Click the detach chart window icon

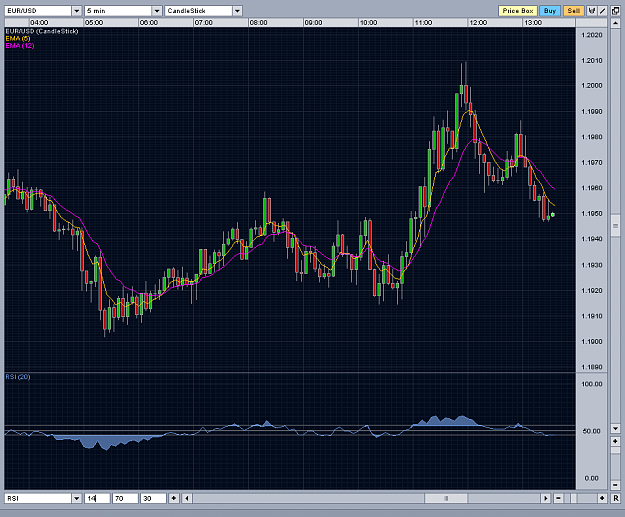pyautogui.click(x=615, y=11)
